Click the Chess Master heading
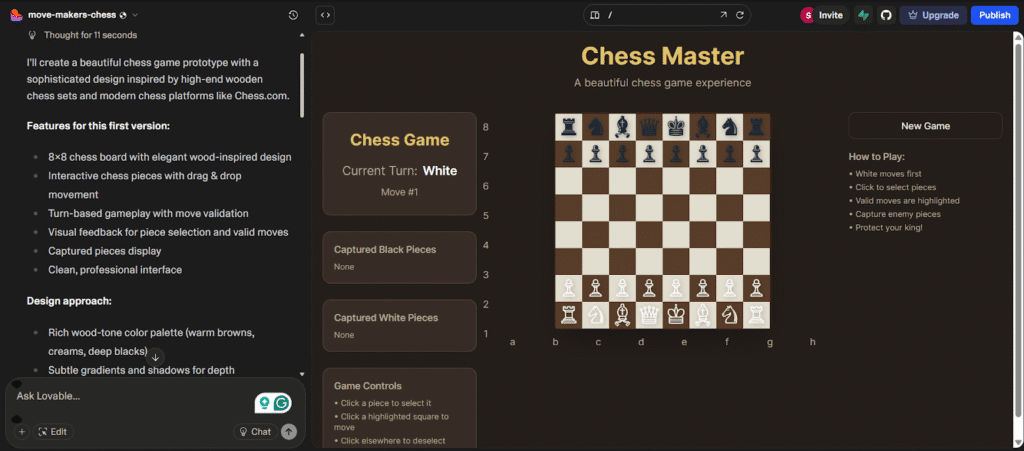The height and width of the screenshot is (451, 1024). [662, 56]
